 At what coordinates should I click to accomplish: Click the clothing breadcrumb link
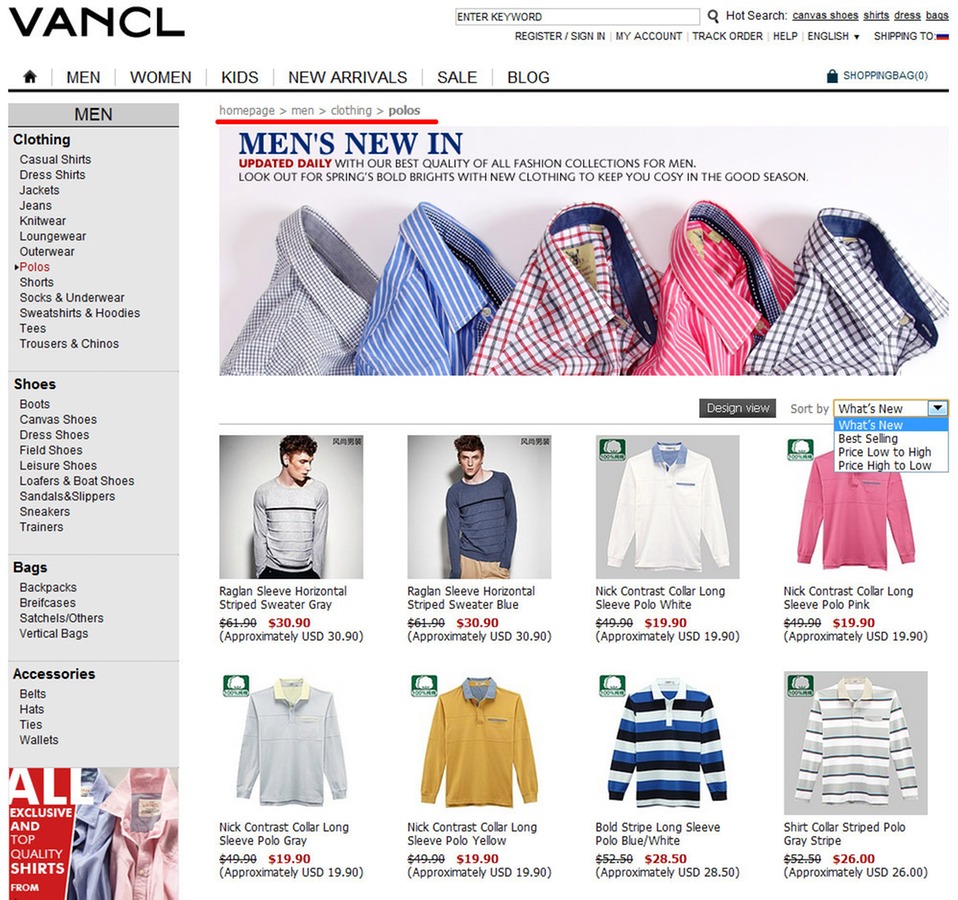click(351, 111)
